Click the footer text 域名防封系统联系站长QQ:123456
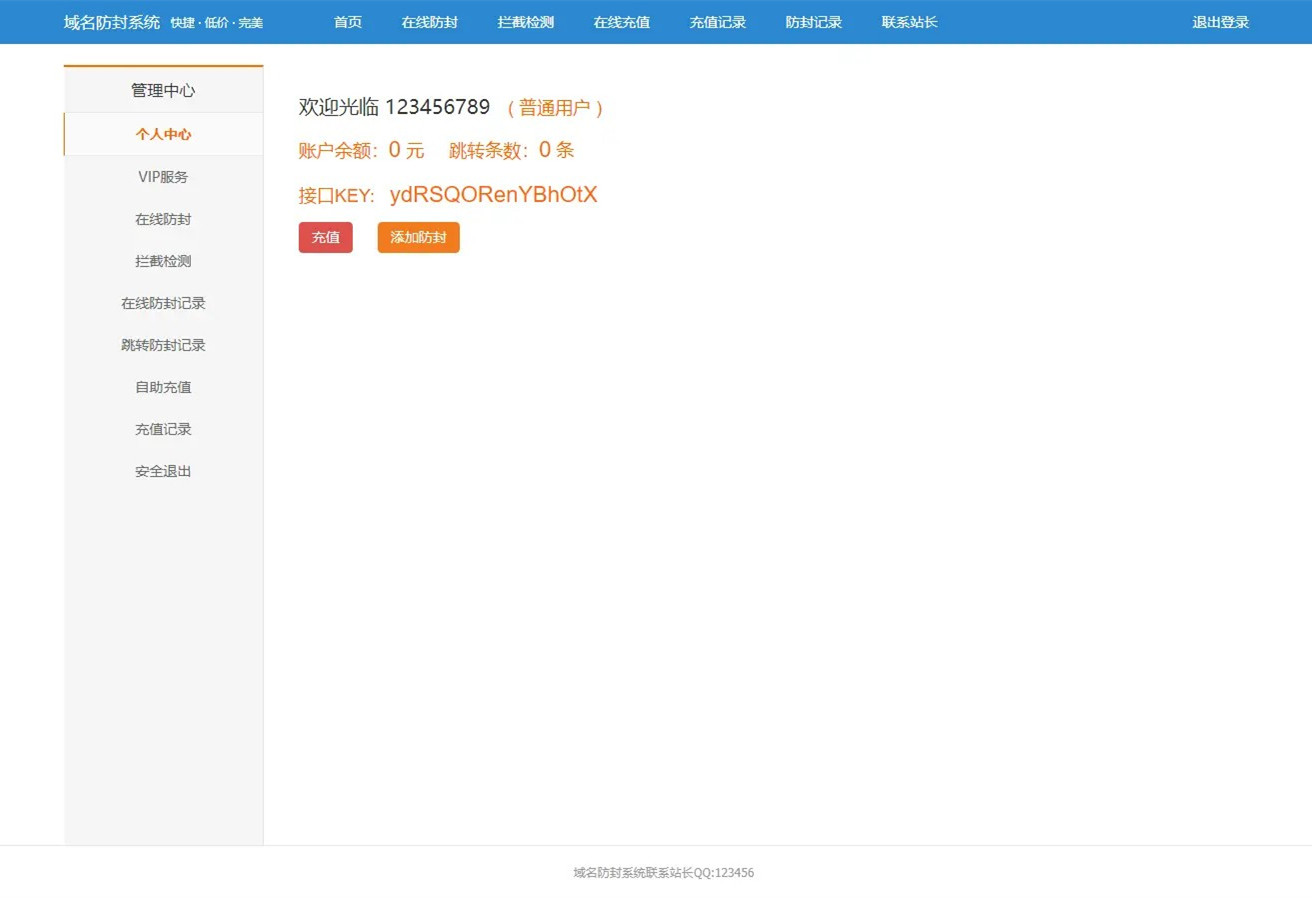 664,873
